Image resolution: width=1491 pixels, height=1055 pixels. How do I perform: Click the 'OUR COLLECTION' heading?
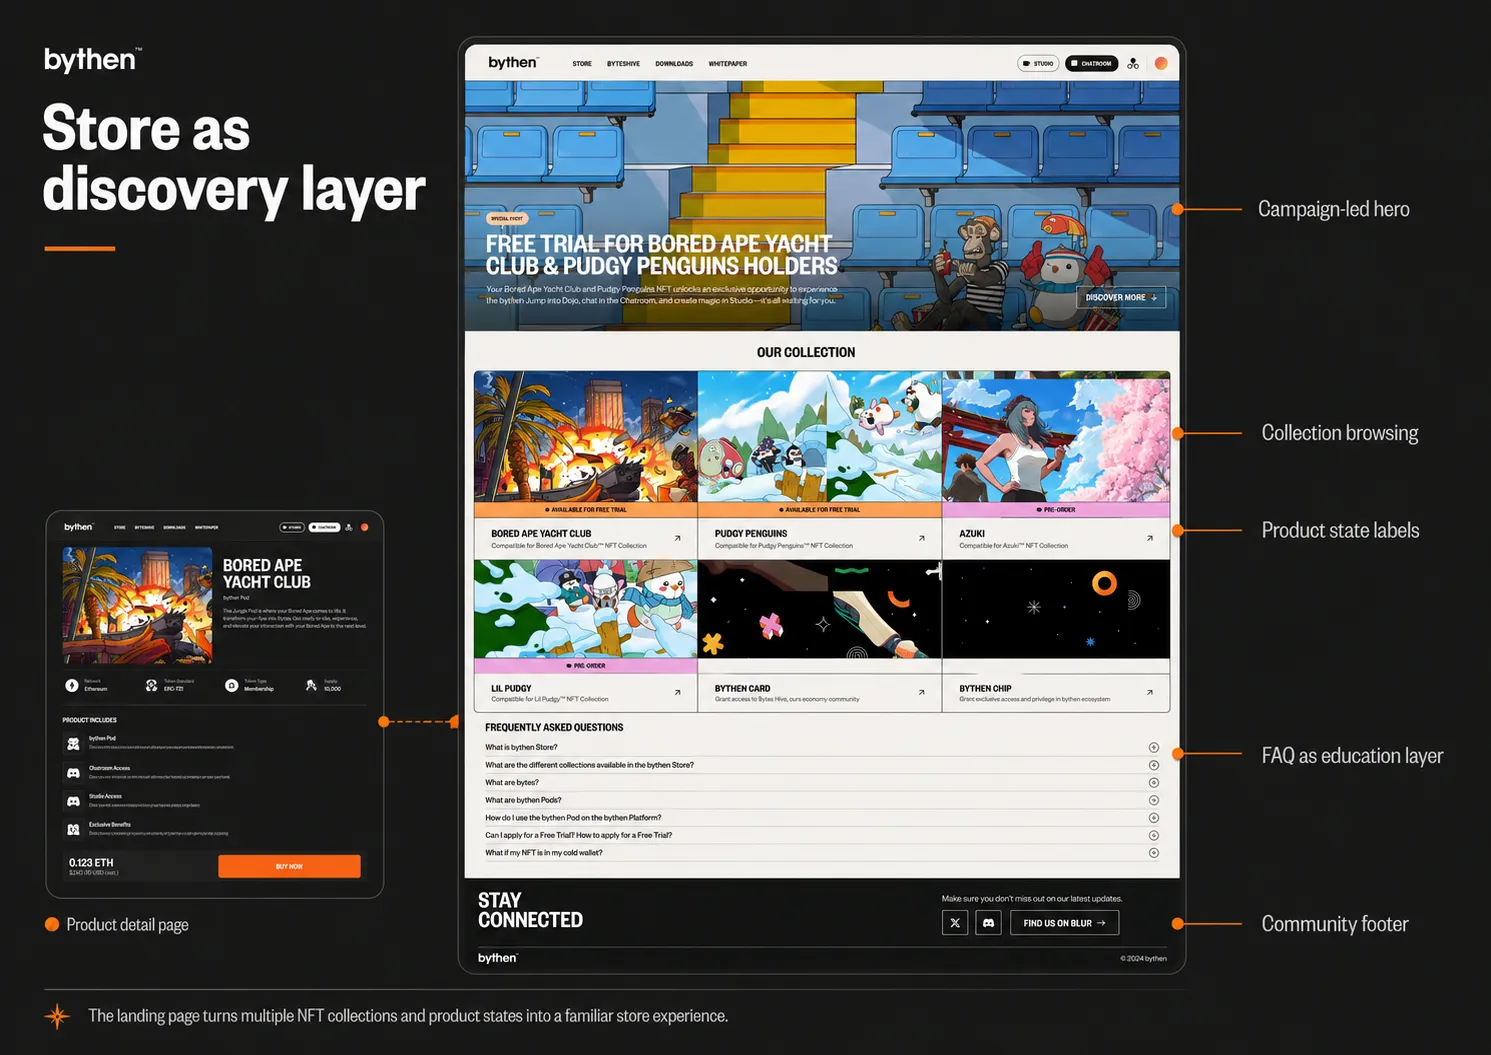point(806,353)
